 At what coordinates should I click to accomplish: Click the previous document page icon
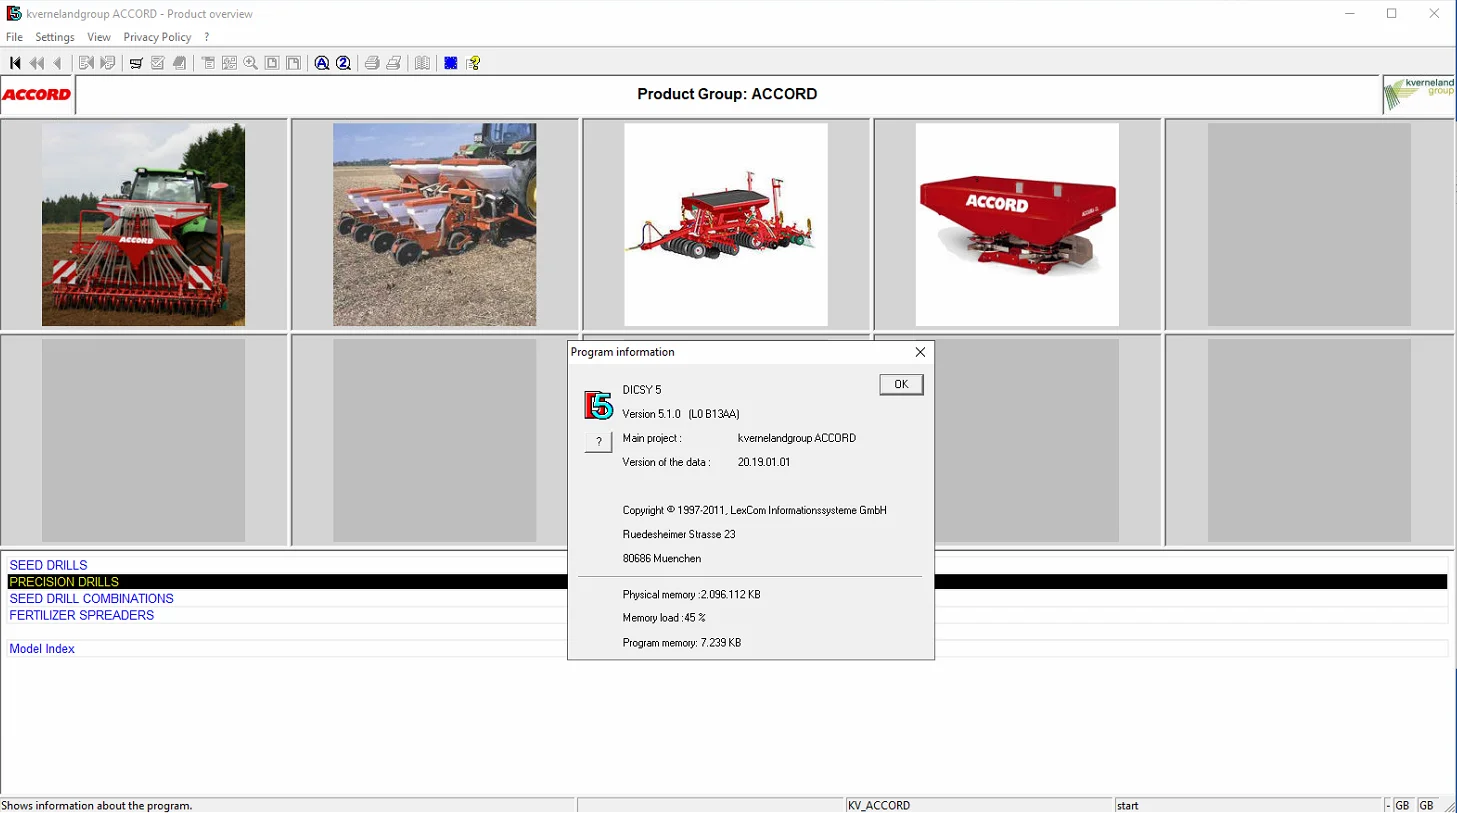point(86,63)
